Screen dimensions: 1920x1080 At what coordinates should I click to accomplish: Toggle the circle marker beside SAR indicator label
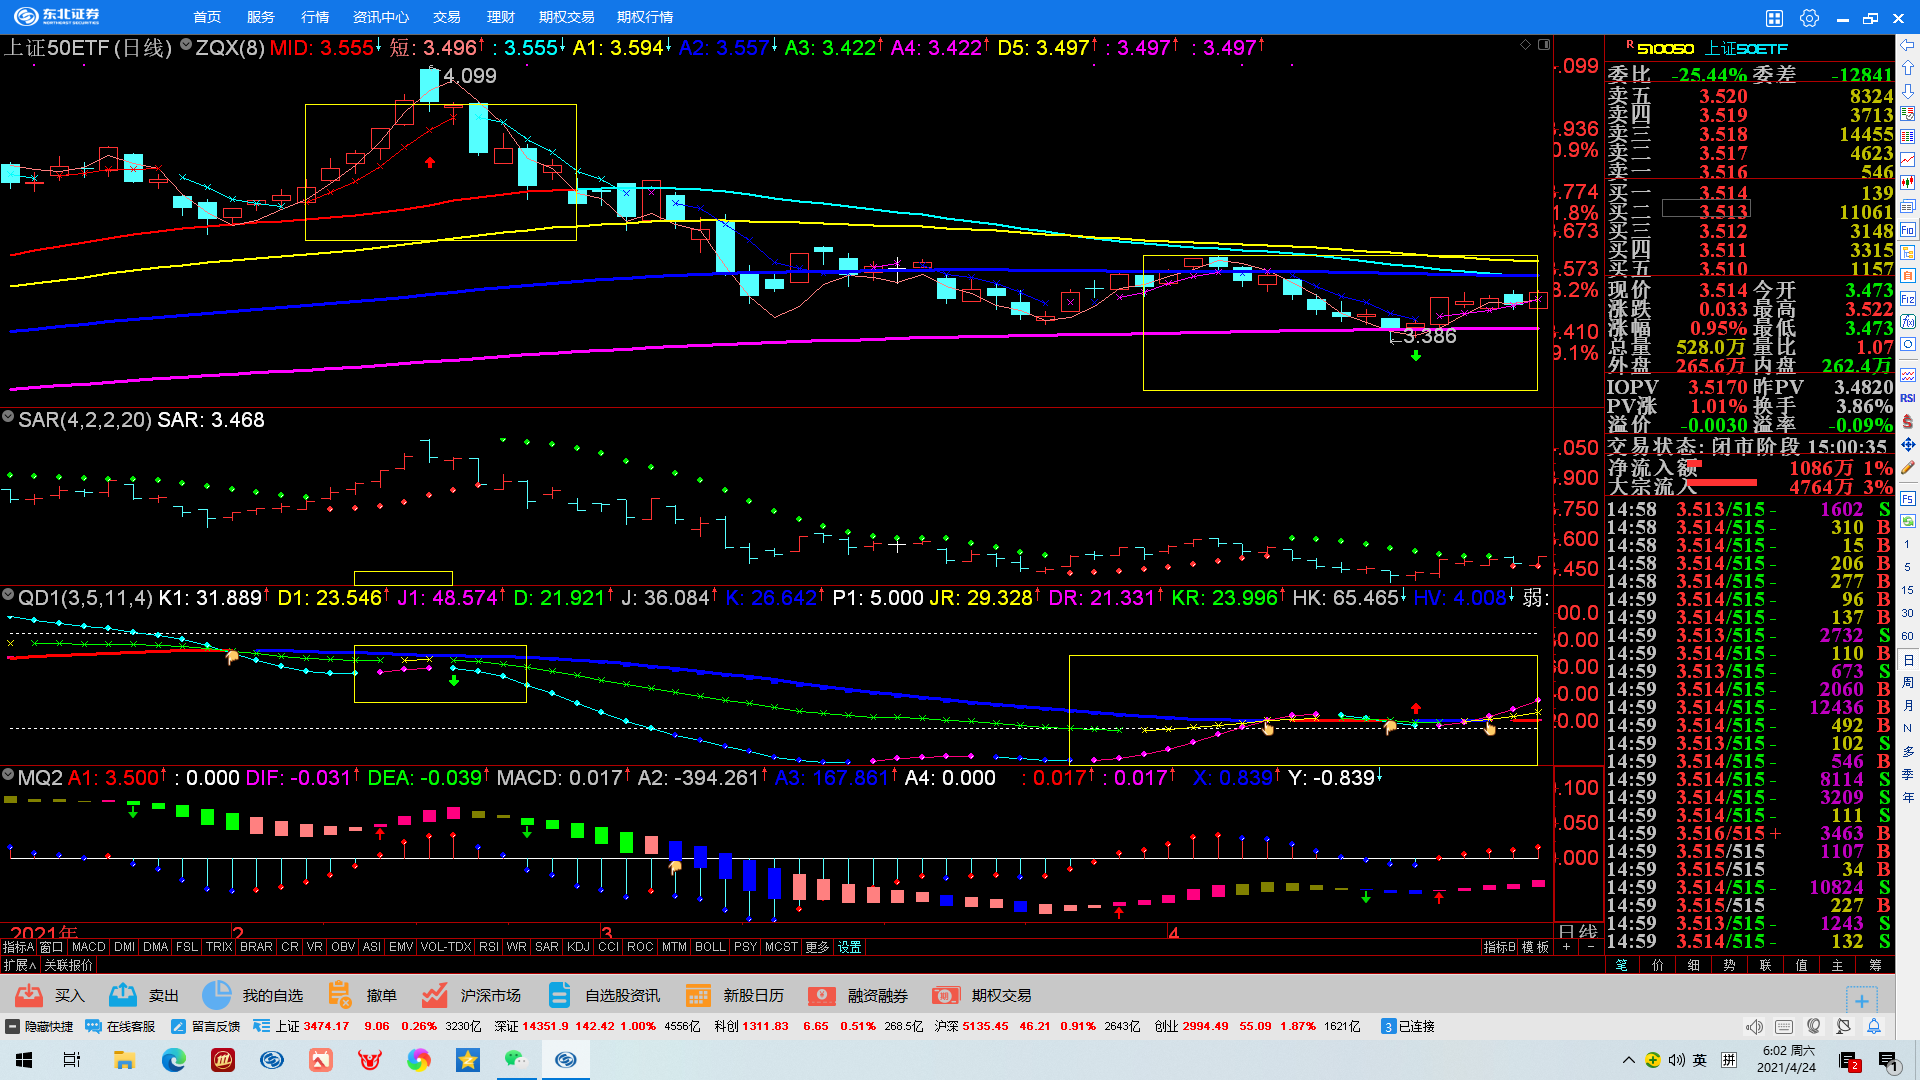8,417
